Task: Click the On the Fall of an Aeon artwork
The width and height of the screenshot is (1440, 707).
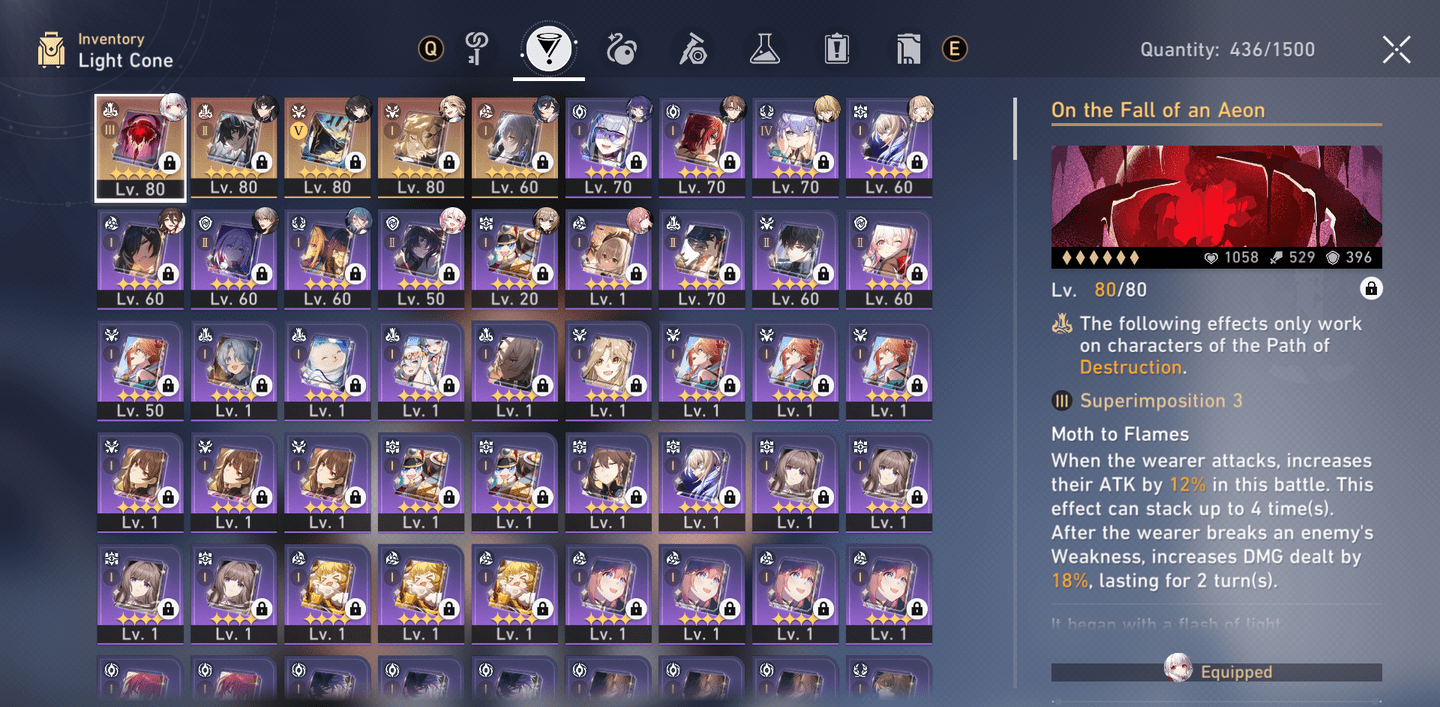Action: (x=1216, y=197)
